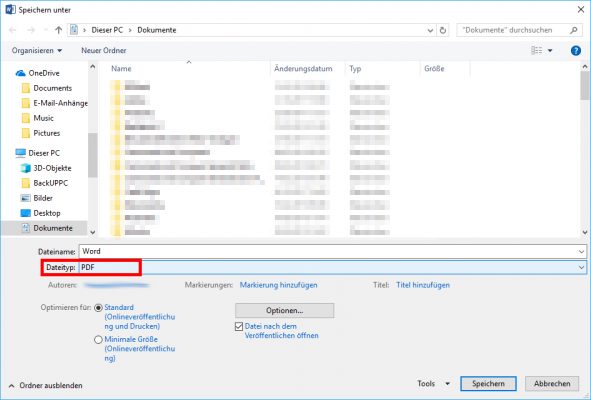591x400 pixels.
Task: Click the location chevron before Dokumente
Action: [x=130, y=30]
